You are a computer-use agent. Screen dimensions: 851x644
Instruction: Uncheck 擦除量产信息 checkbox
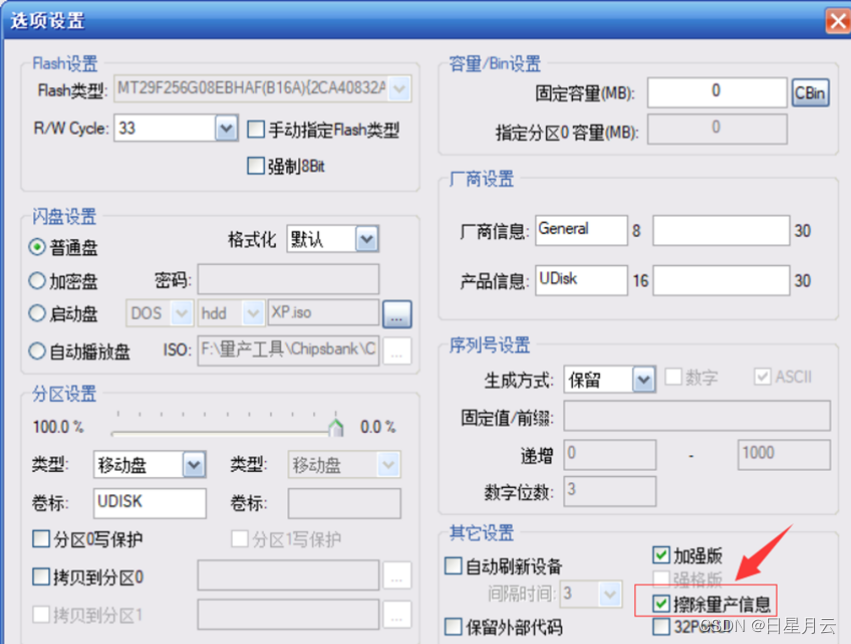point(661,603)
